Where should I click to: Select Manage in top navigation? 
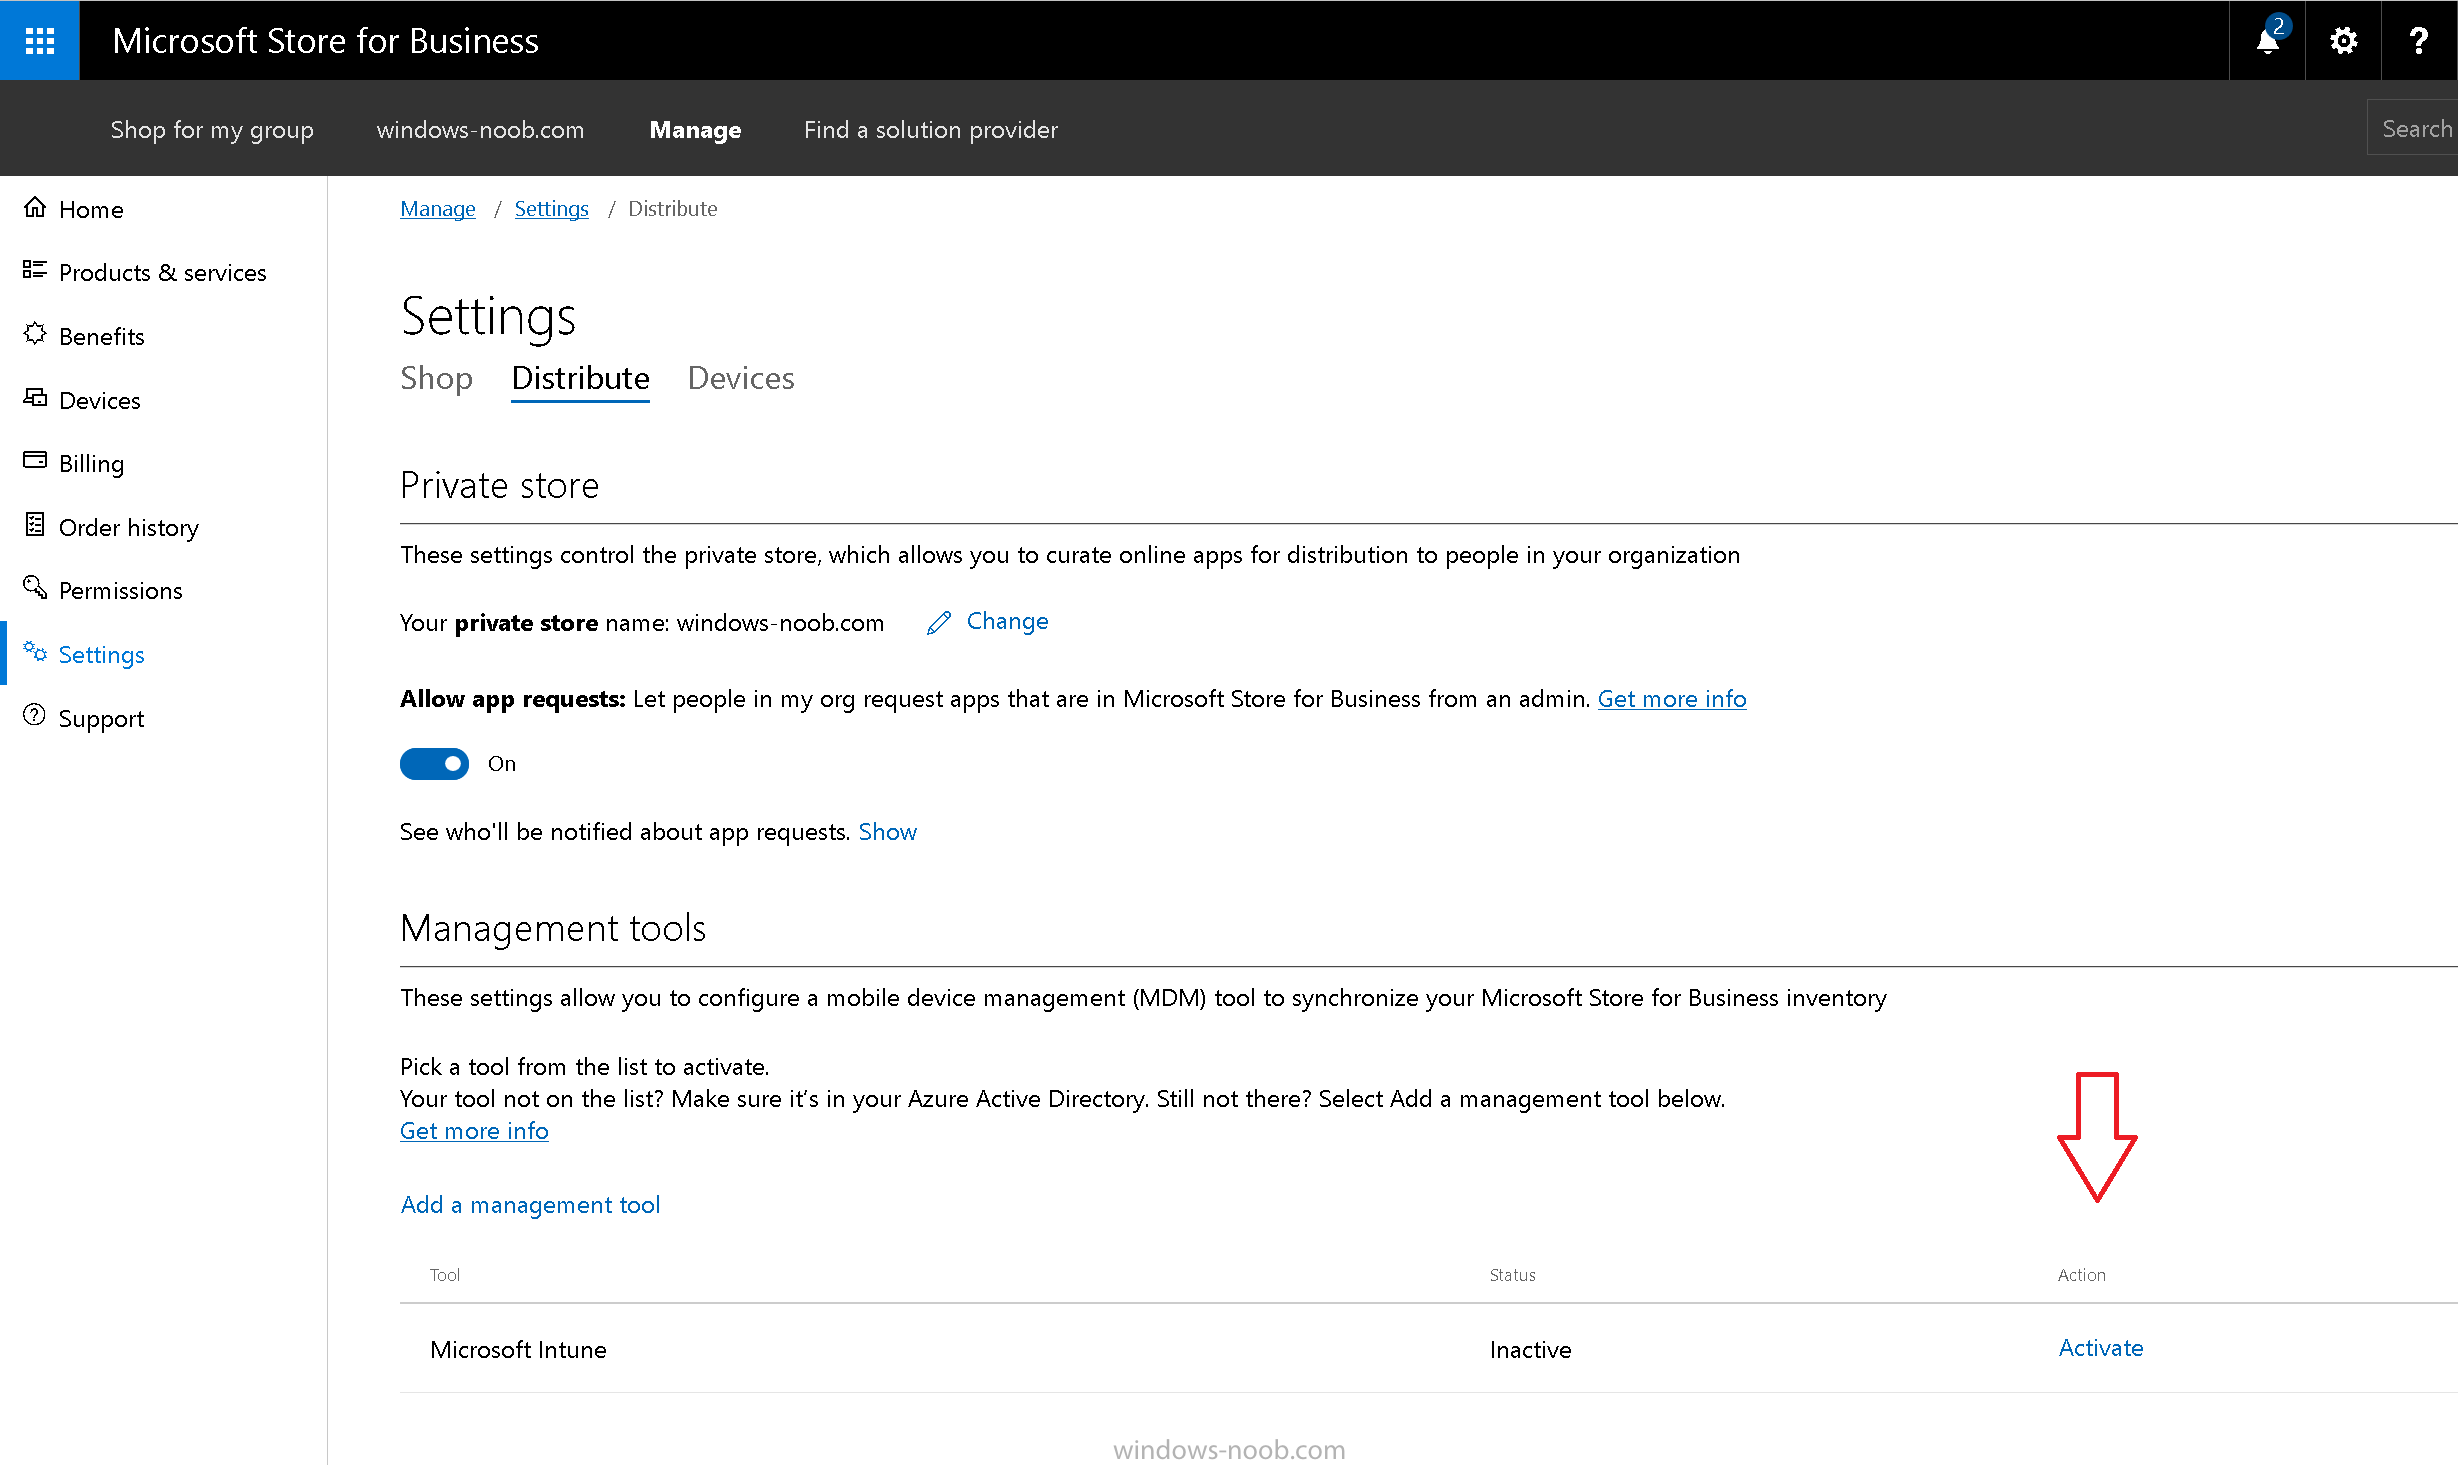click(x=695, y=130)
